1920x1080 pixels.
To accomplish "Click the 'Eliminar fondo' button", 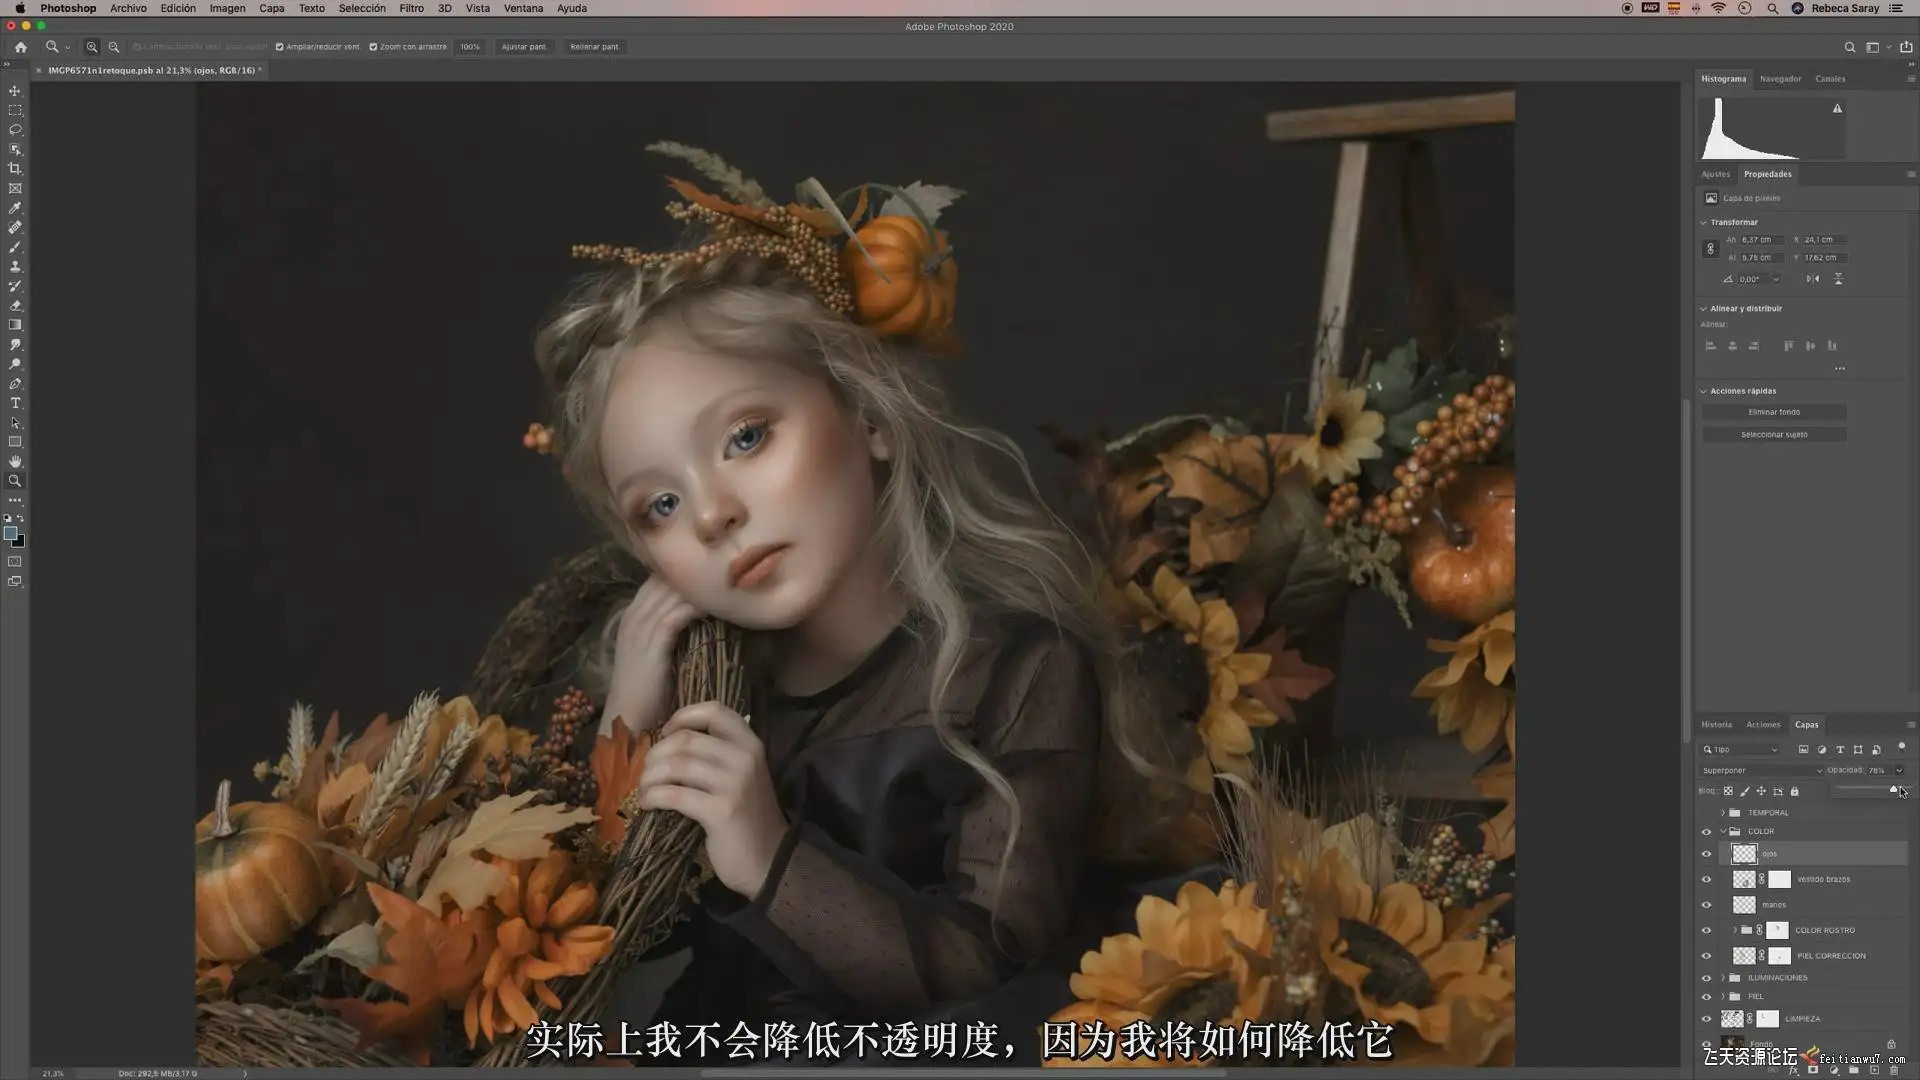I will tap(1774, 412).
